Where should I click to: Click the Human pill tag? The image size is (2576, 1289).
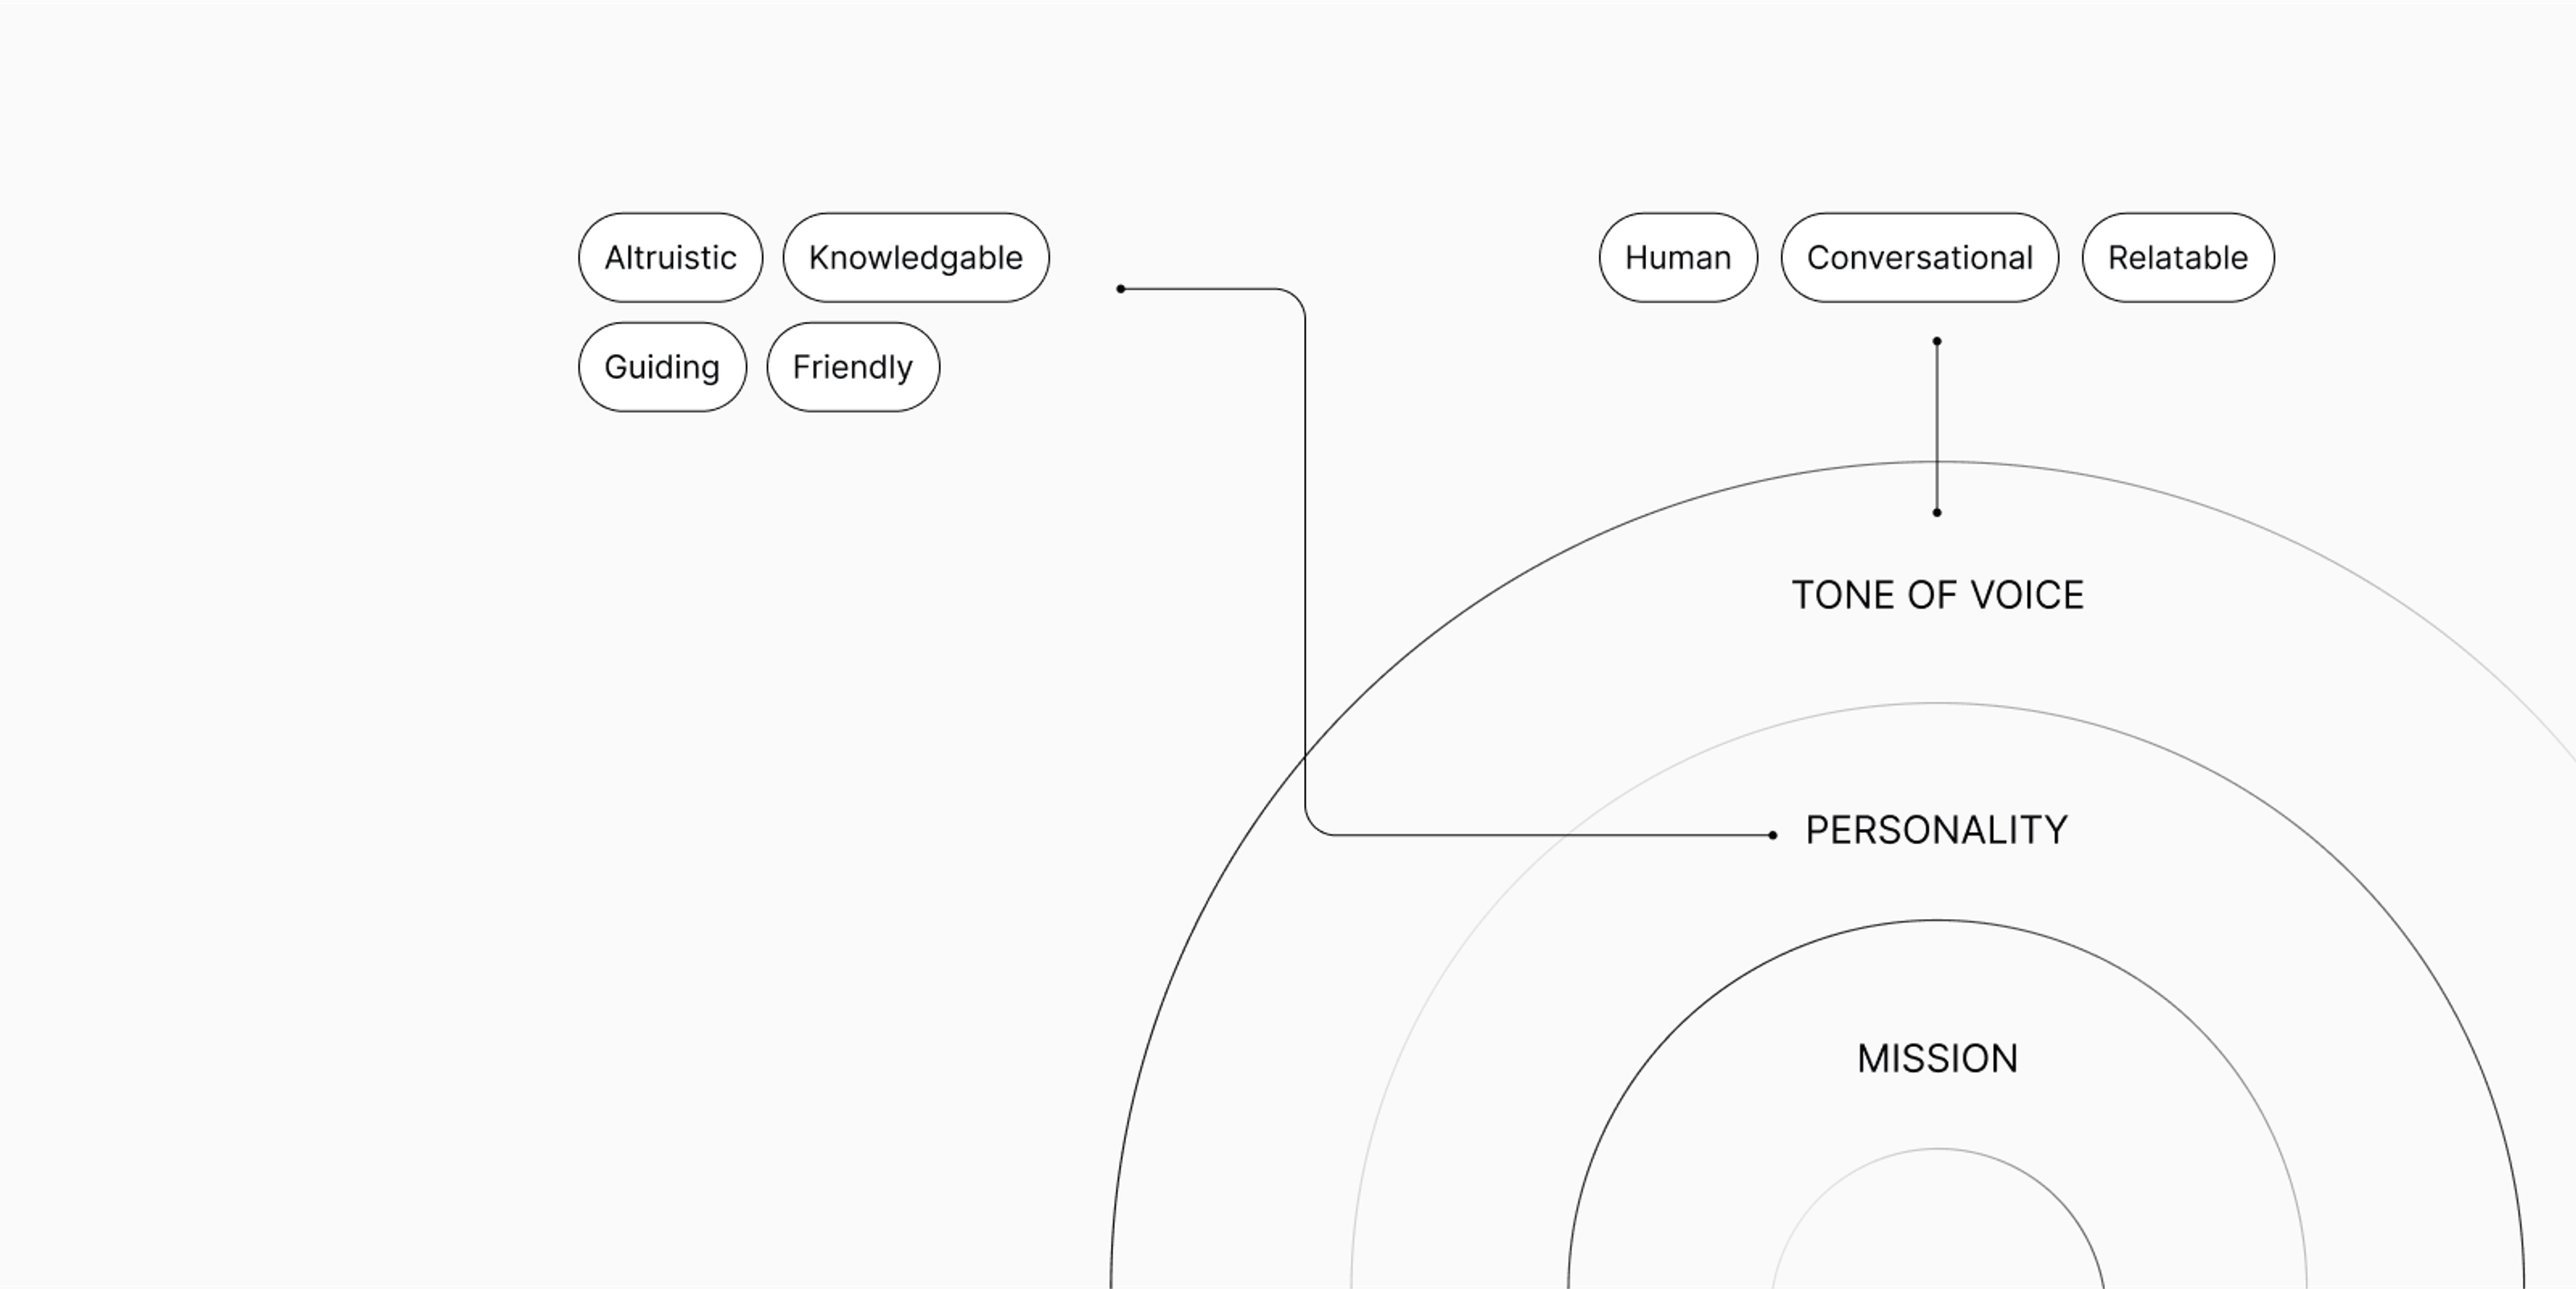coord(1678,257)
